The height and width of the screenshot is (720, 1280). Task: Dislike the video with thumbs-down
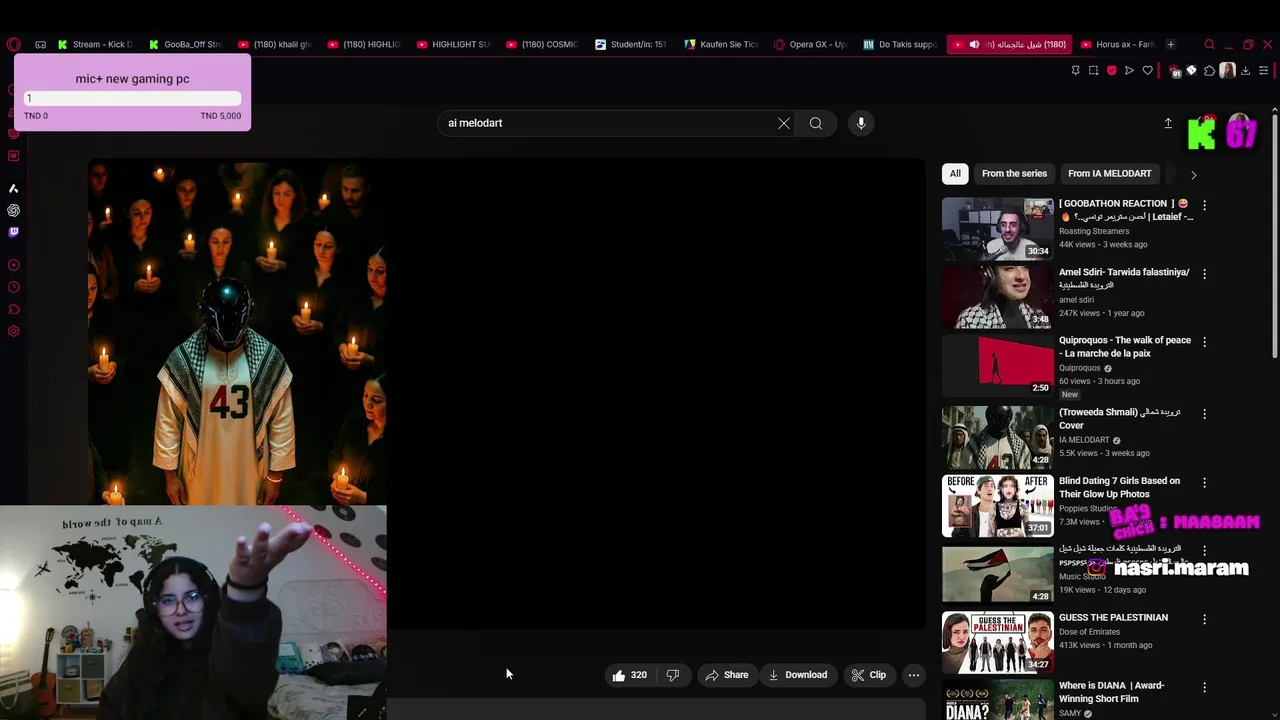673,675
